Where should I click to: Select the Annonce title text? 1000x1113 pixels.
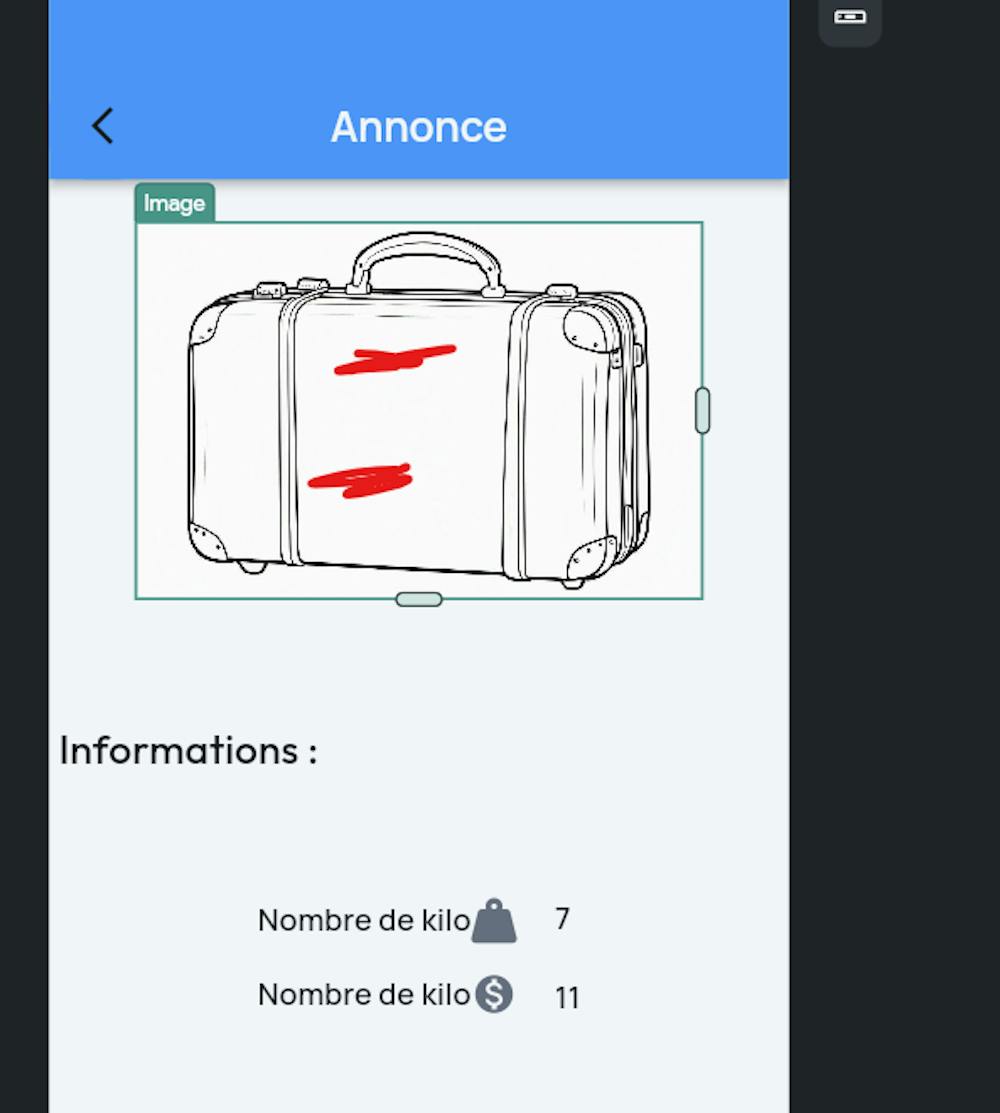(419, 127)
